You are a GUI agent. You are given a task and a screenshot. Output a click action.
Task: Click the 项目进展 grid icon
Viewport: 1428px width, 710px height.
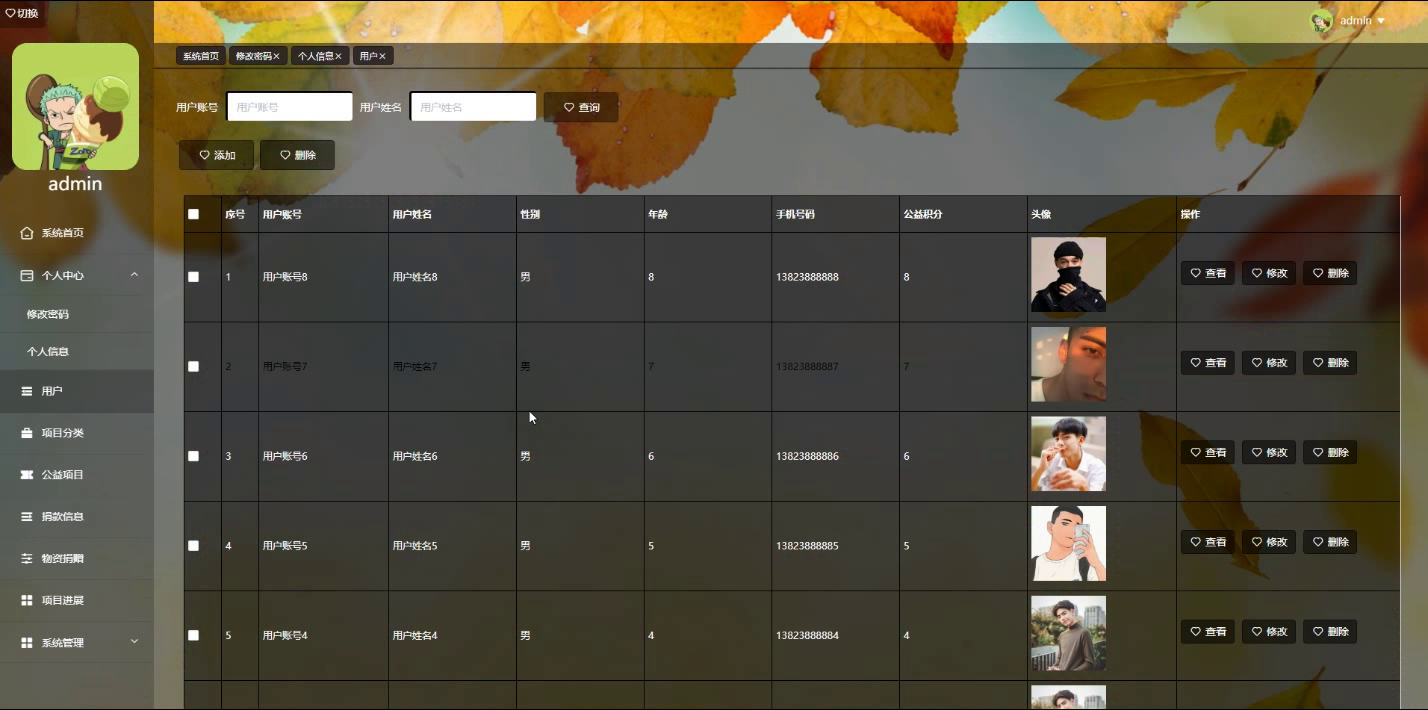tap(27, 600)
